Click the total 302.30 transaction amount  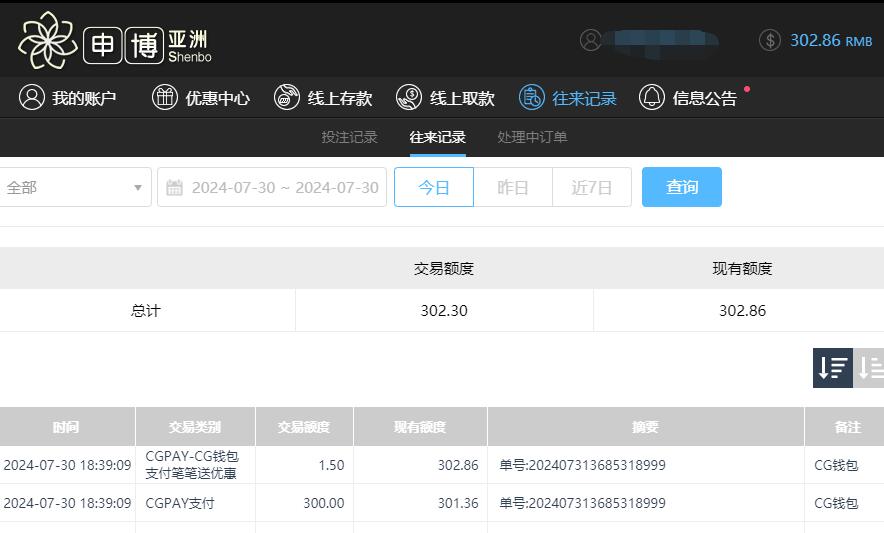[x=444, y=311]
